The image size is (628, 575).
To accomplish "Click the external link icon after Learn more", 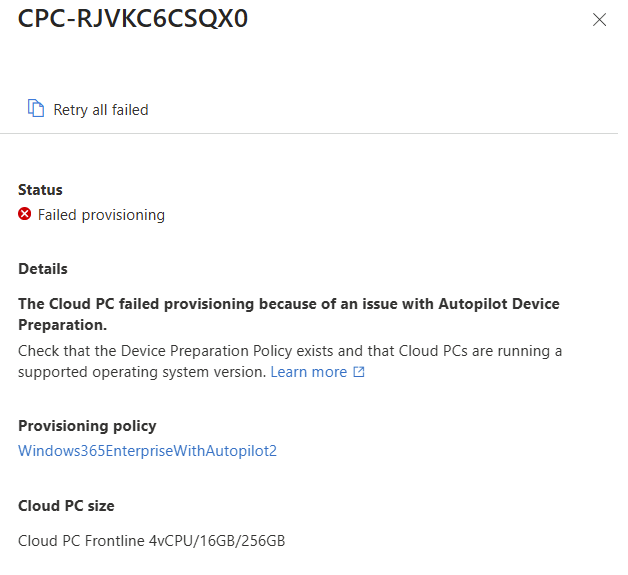I will click(358, 372).
